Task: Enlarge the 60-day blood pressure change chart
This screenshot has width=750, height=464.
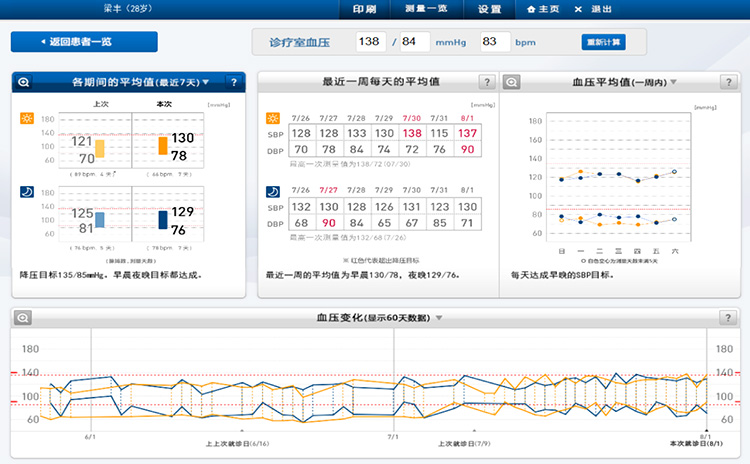Action: 23,317
